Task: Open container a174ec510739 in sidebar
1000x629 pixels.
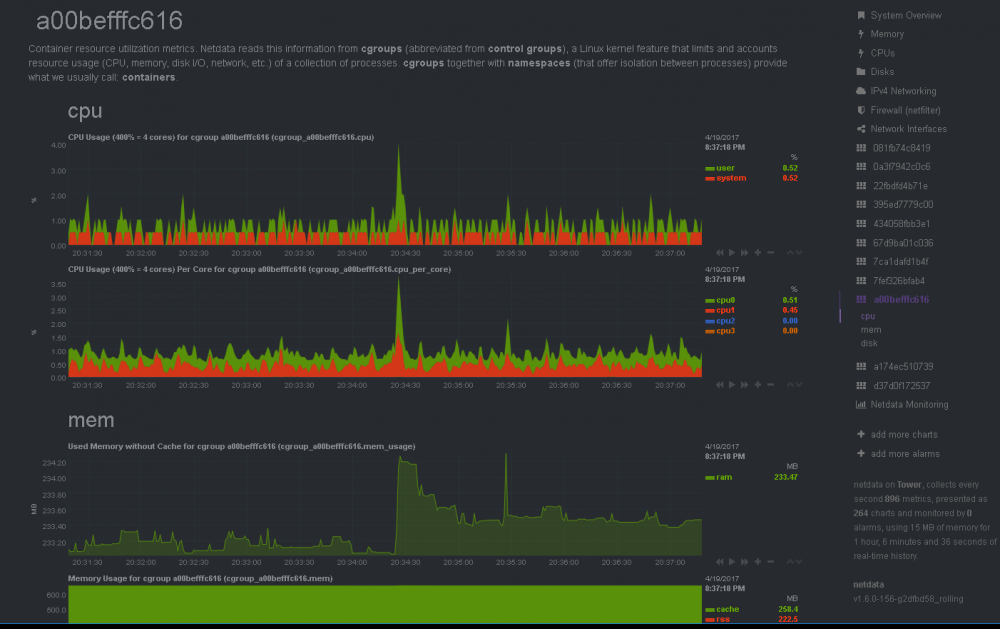Action: [x=903, y=367]
